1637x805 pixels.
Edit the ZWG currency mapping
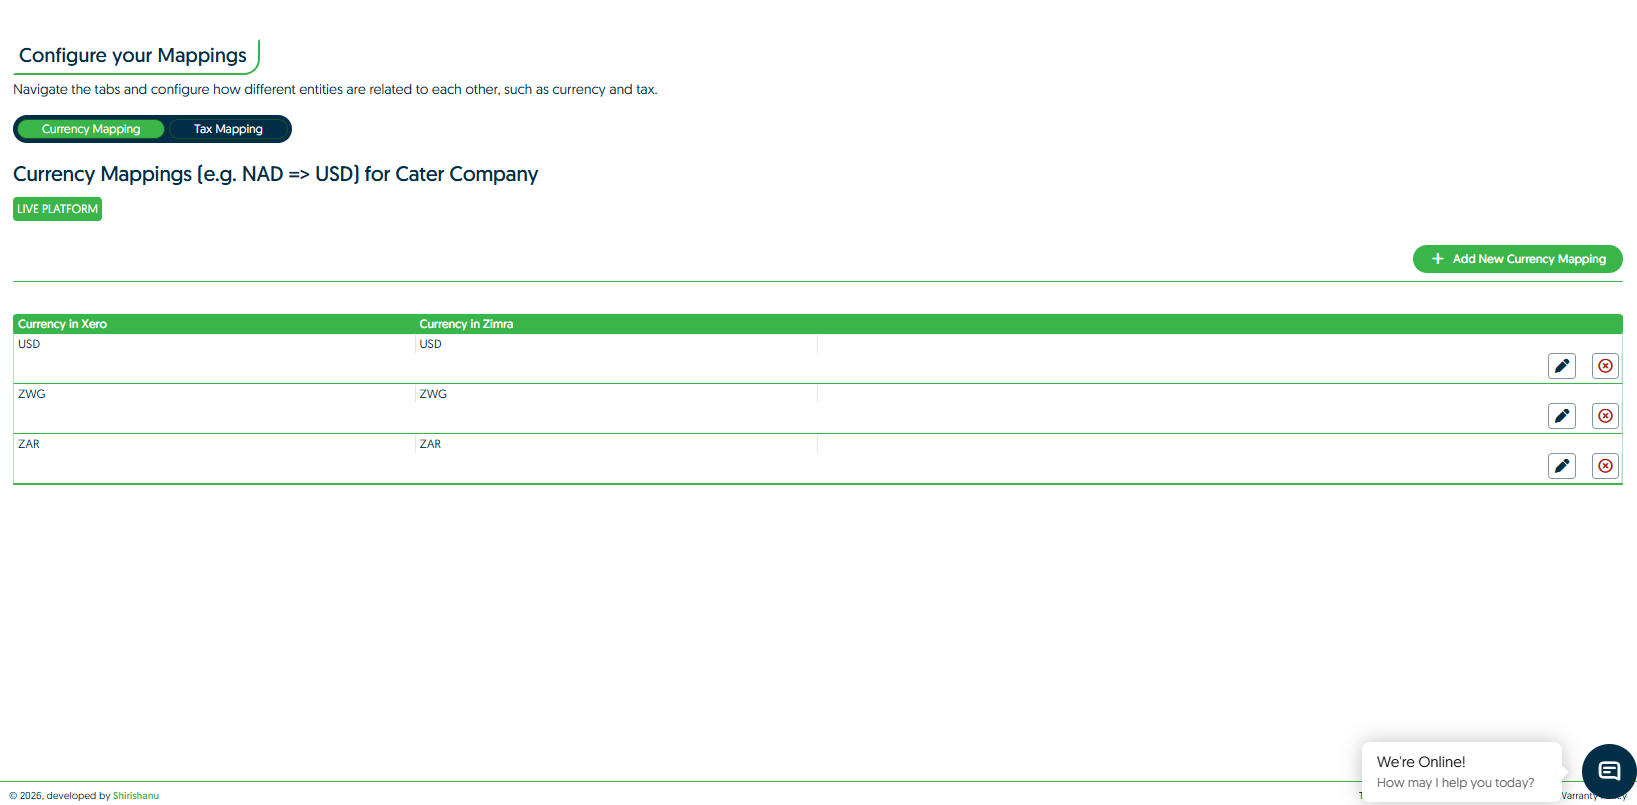[x=1561, y=416]
